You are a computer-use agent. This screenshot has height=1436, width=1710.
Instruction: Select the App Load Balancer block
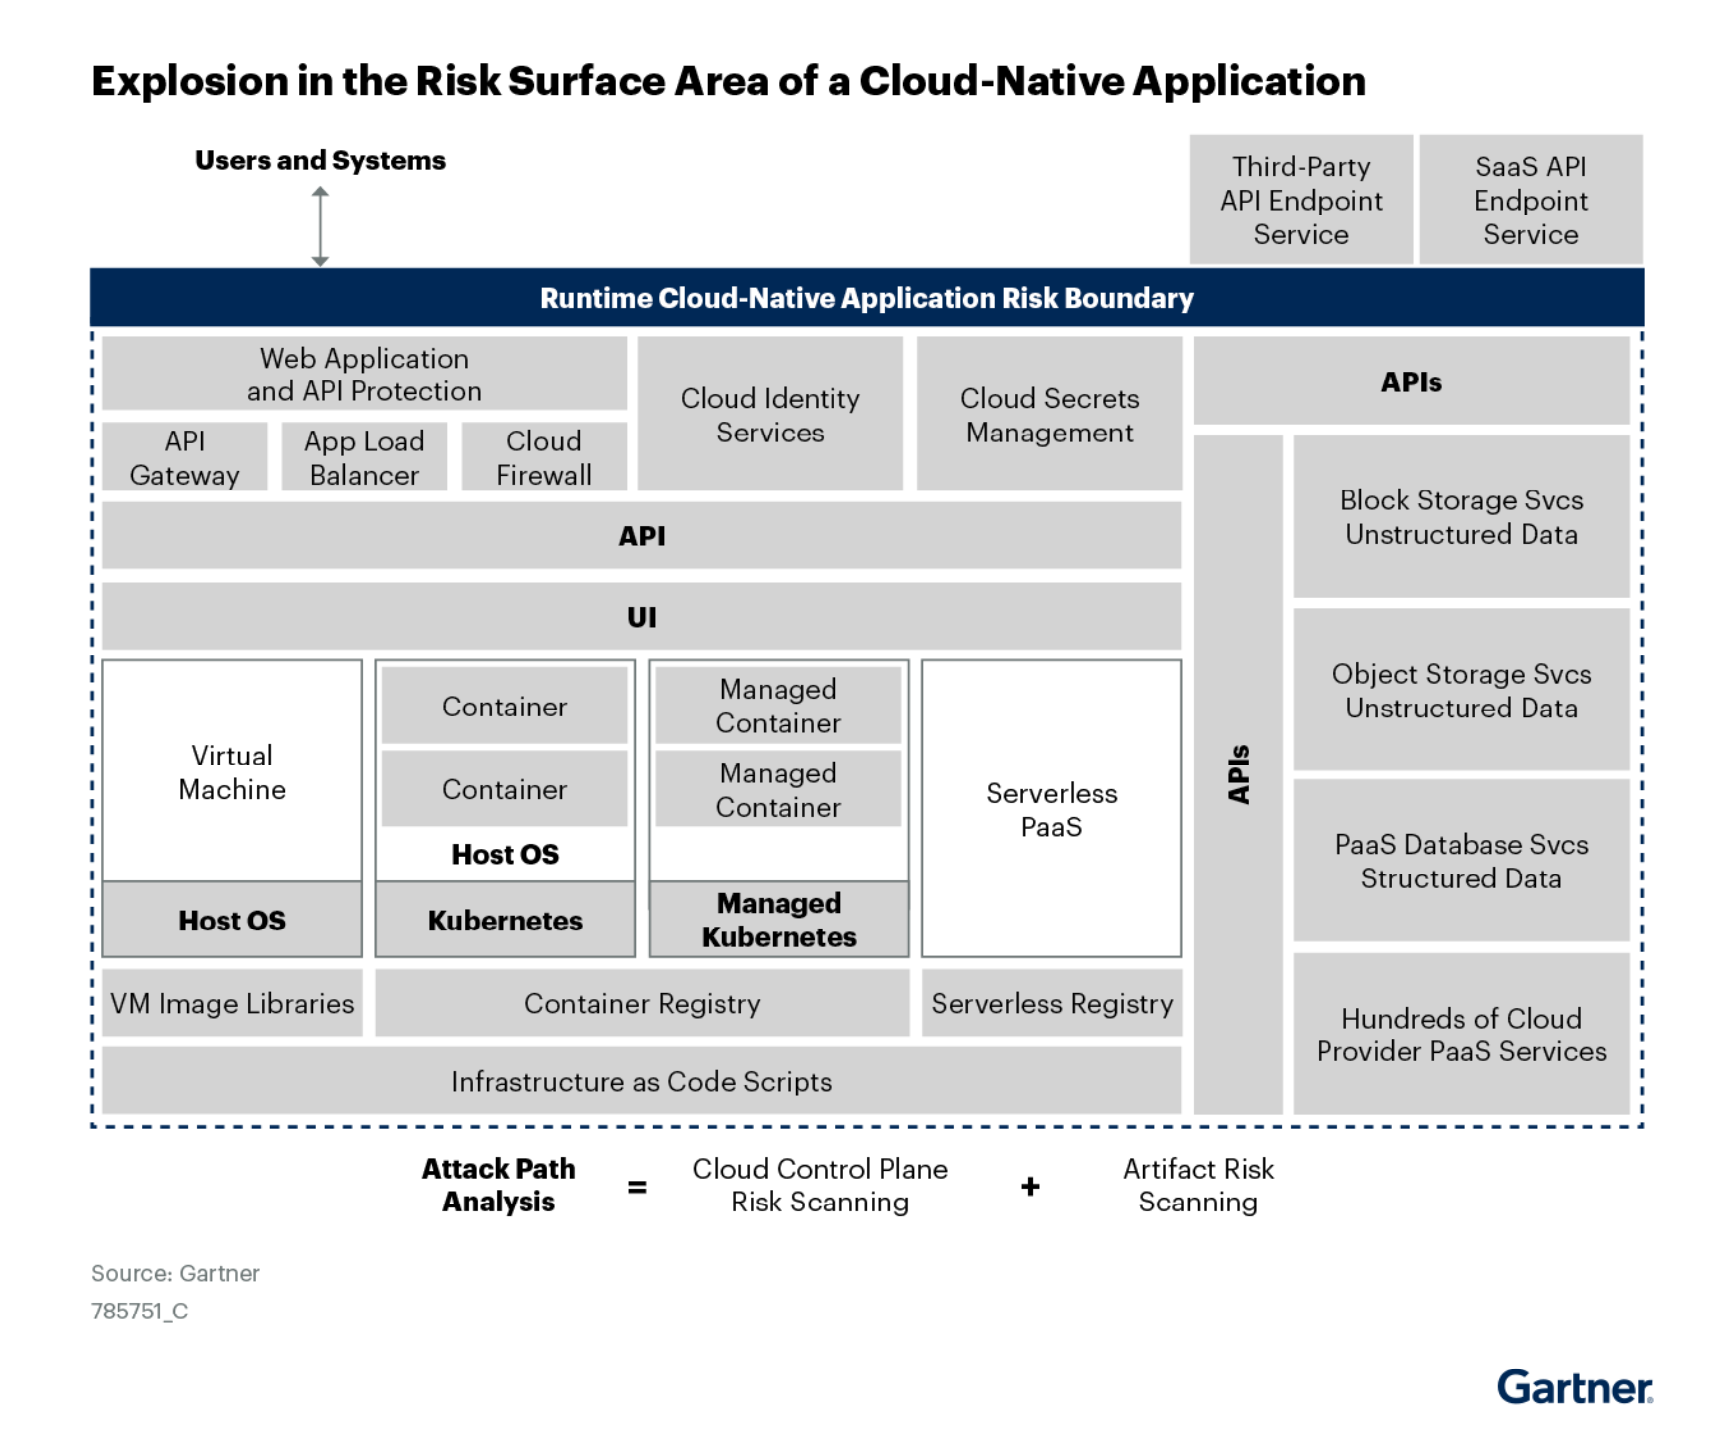coord(363,455)
